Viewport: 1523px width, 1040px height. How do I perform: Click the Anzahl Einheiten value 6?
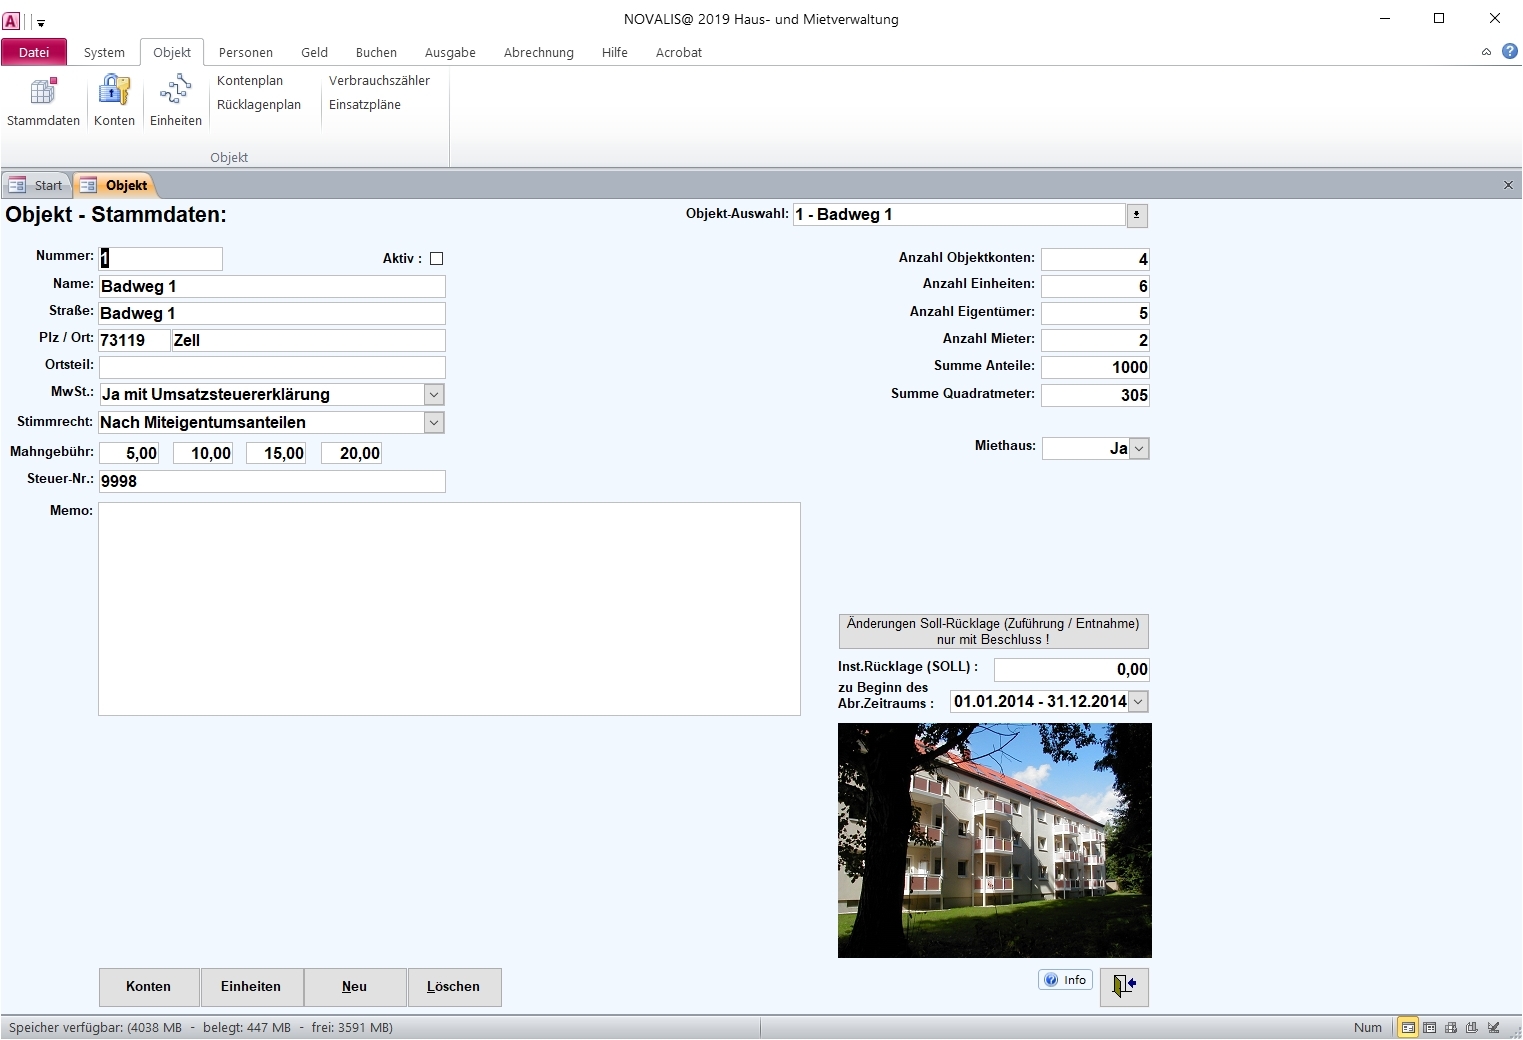coord(1095,286)
